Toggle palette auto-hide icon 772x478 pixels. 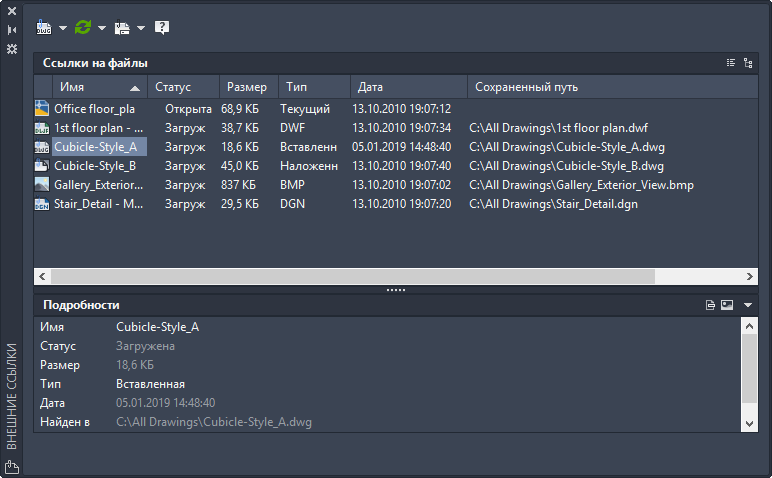pos(12,29)
